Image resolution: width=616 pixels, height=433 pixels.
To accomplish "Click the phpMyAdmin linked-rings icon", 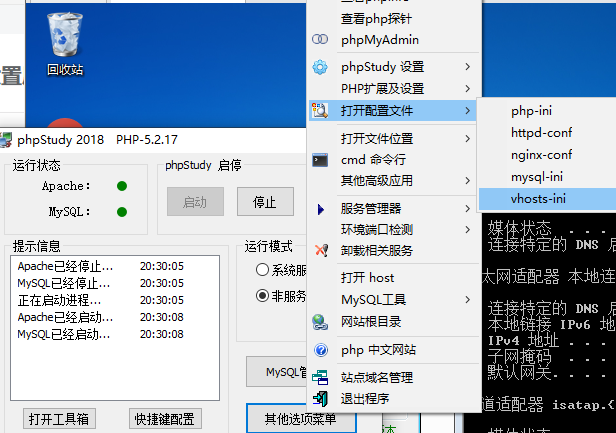I will (x=320, y=39).
